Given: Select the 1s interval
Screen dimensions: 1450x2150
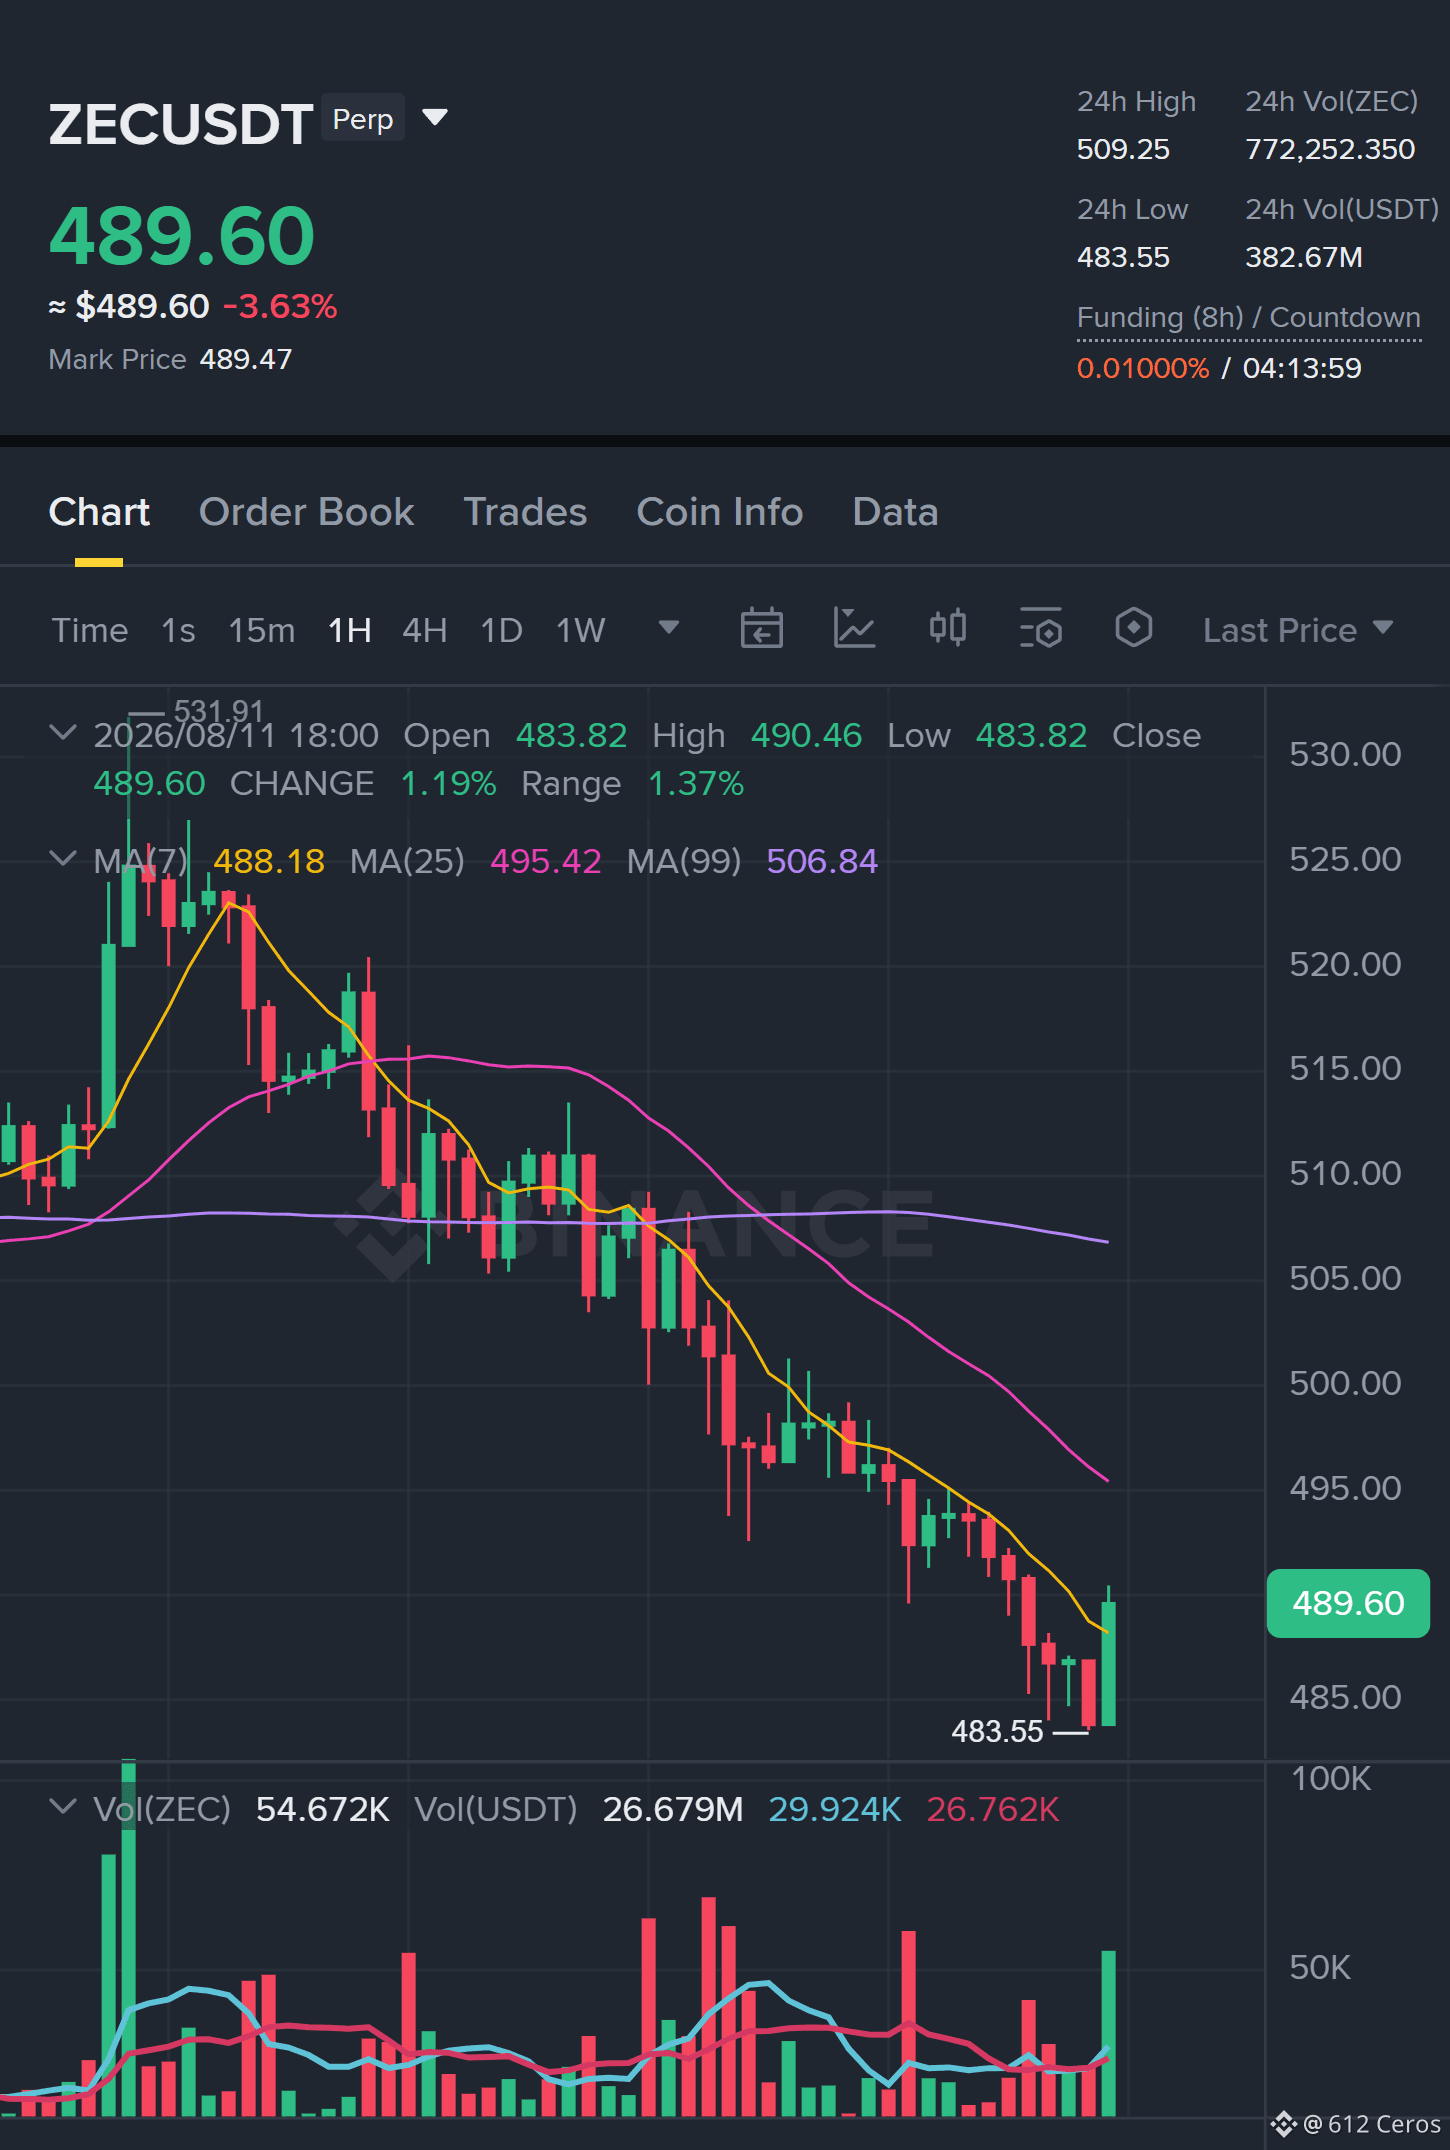Looking at the screenshot, I should click(178, 630).
